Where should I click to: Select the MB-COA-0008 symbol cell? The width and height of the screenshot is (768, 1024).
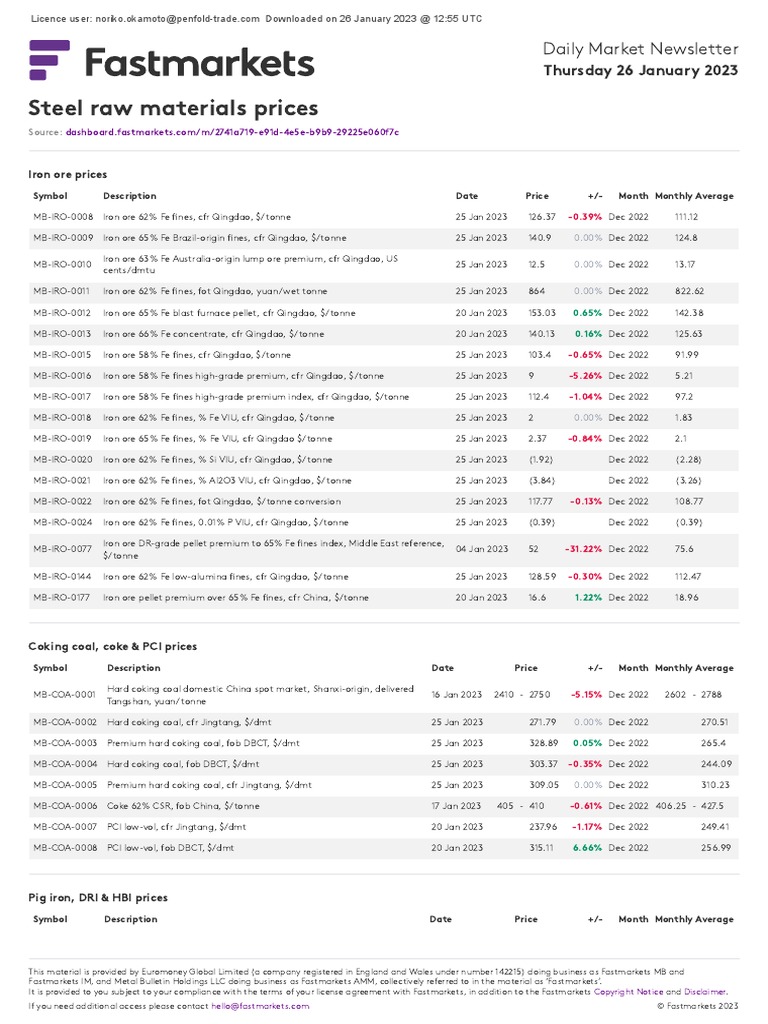[x=65, y=847]
